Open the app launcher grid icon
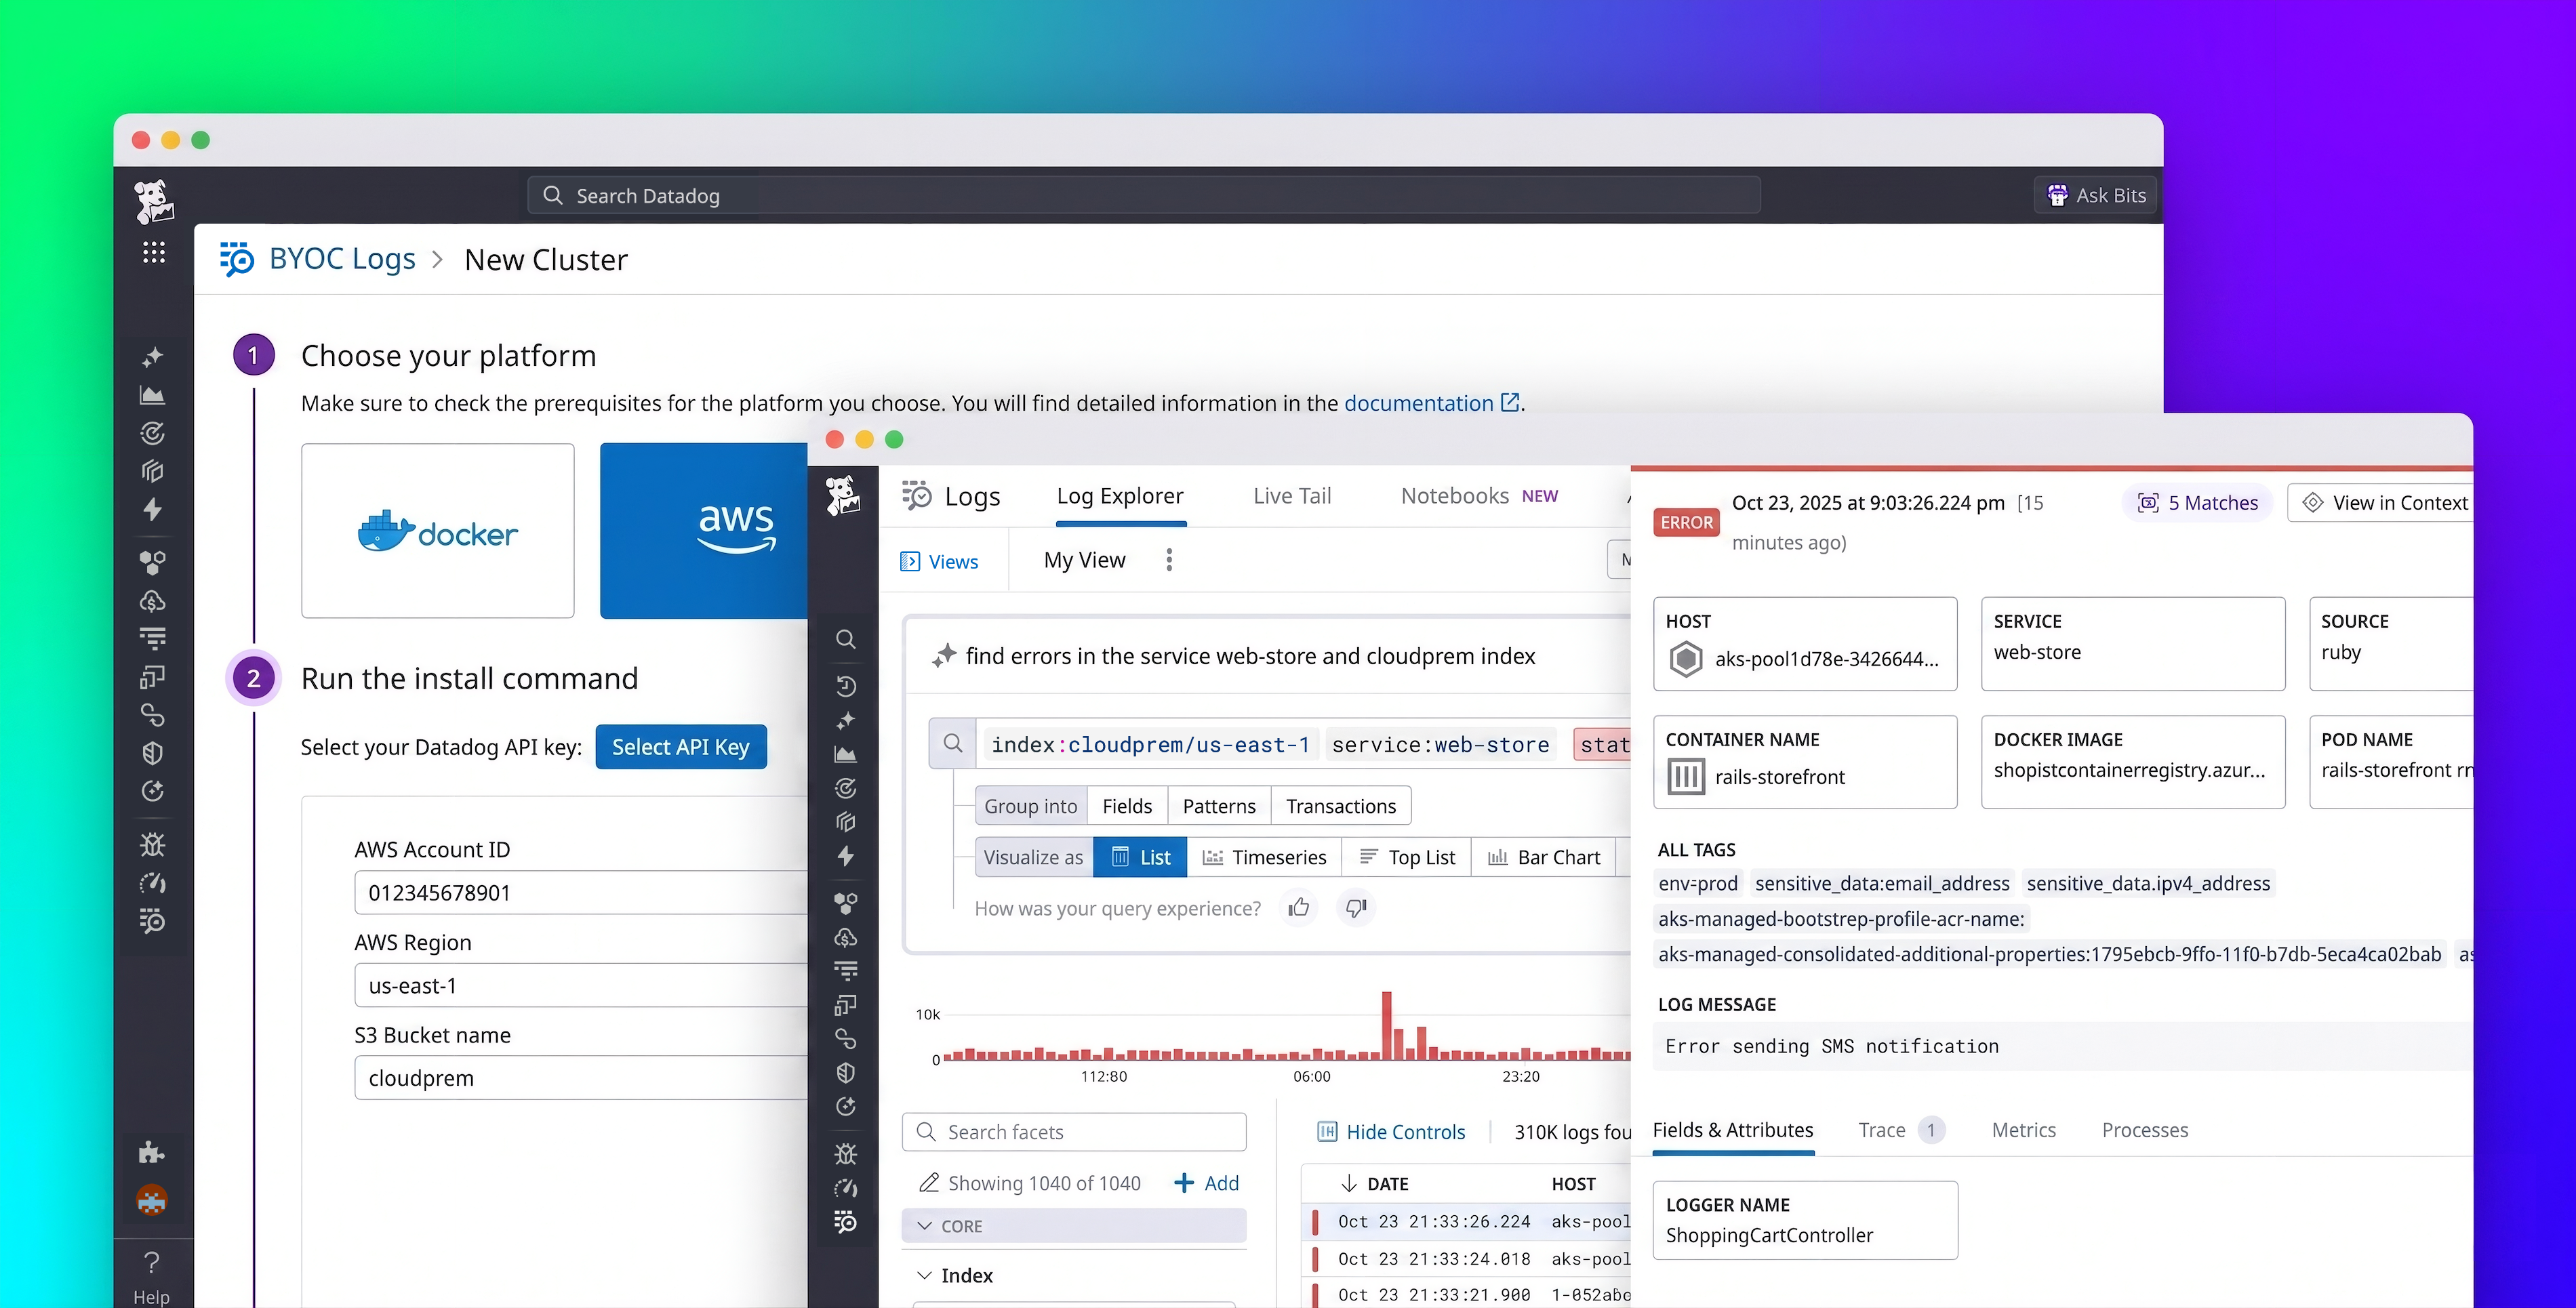2576x1308 pixels. [x=153, y=252]
